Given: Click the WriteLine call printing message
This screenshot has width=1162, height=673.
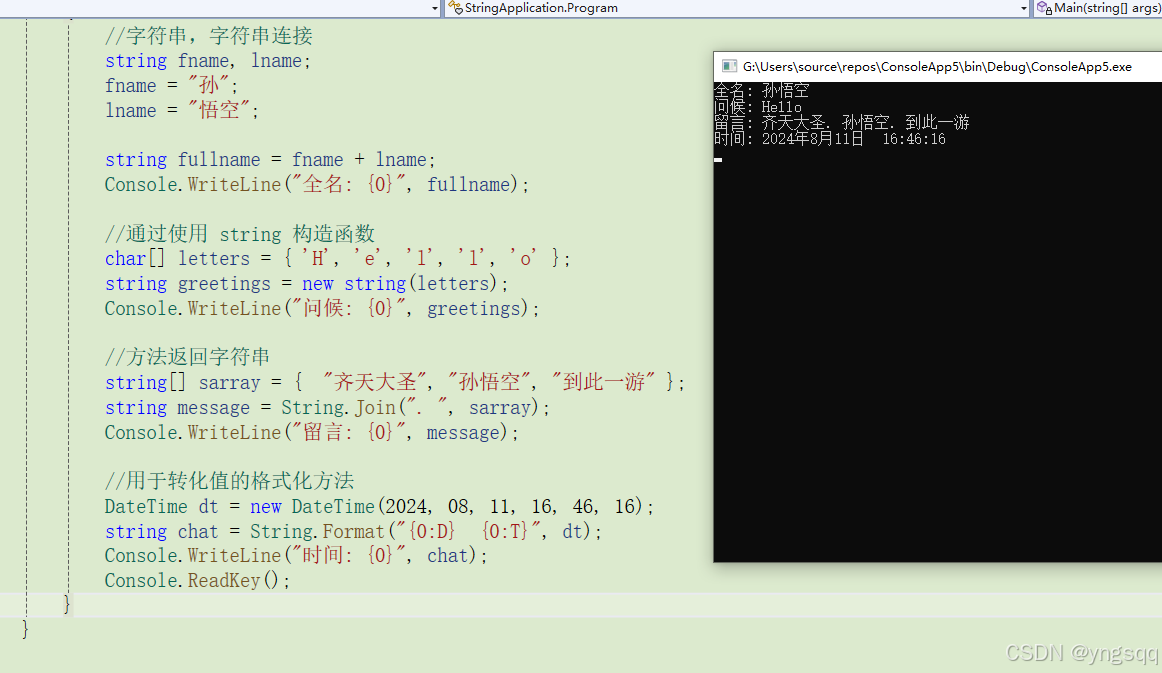Looking at the screenshot, I should pyautogui.click(x=311, y=432).
